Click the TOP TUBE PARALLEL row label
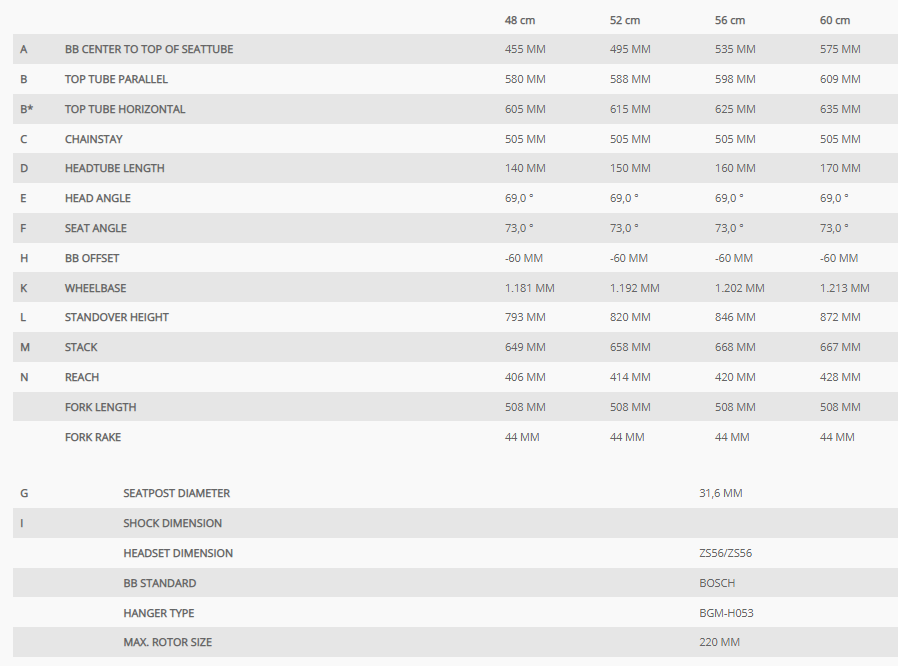Screen dimensions: 898x666 pyautogui.click(x=116, y=79)
